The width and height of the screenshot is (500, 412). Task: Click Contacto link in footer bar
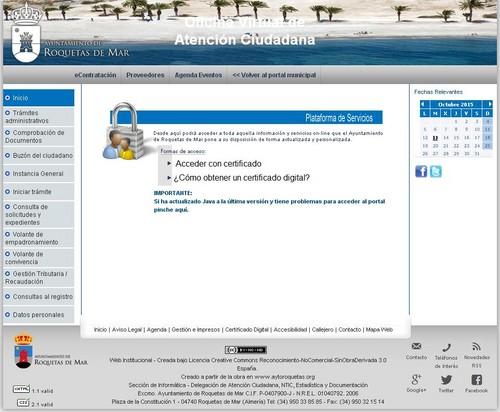click(x=350, y=329)
